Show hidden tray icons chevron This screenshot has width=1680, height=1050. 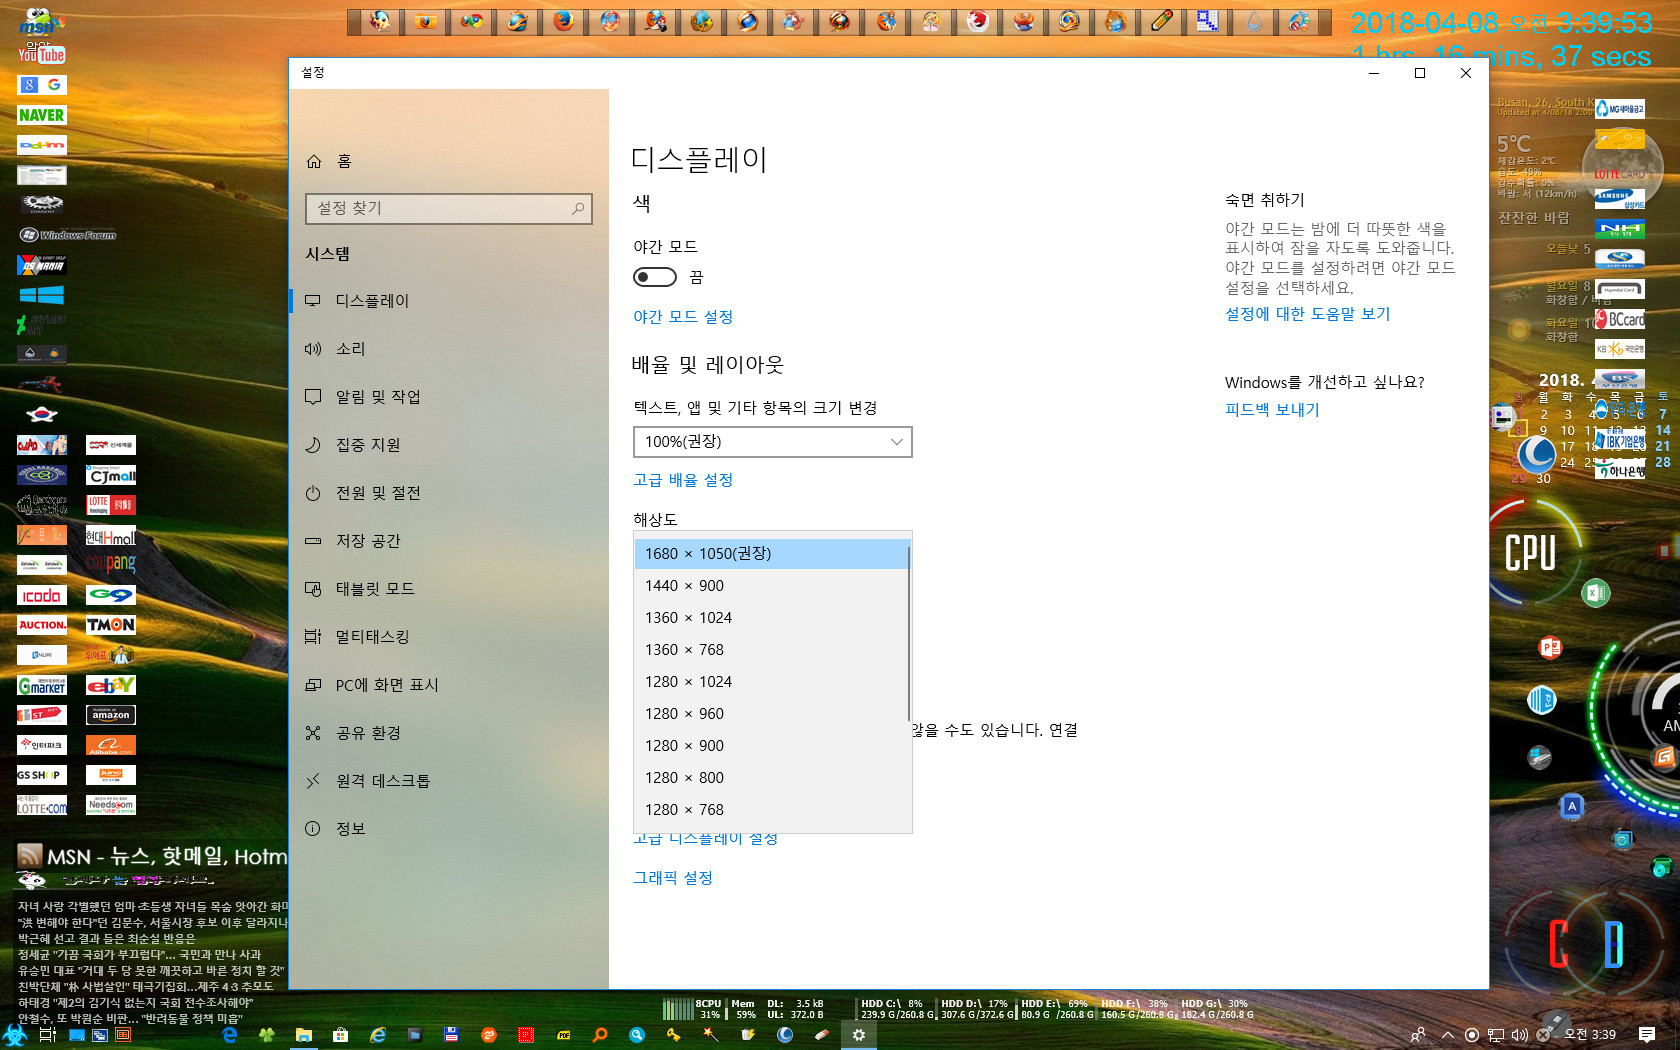[x=1447, y=1035]
